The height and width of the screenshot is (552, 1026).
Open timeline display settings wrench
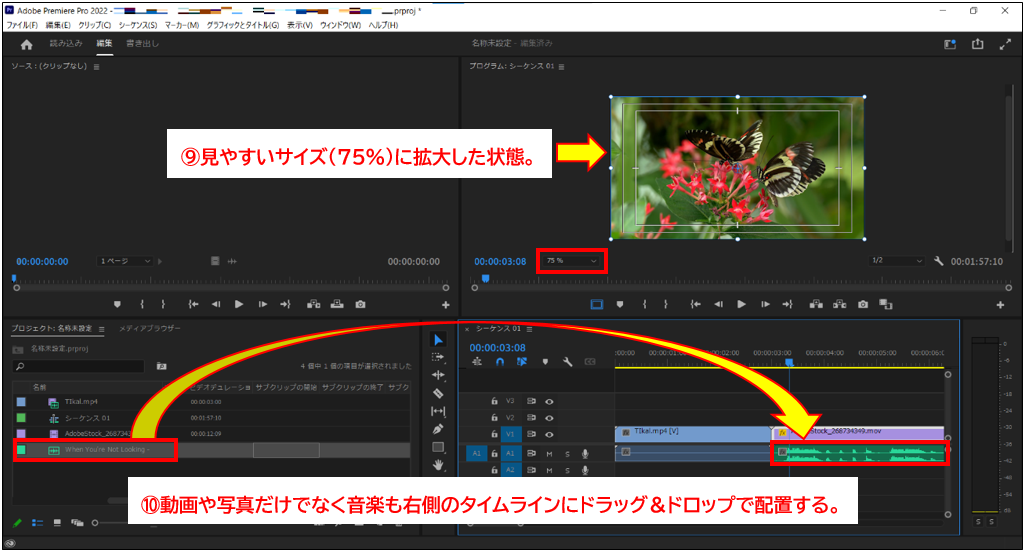click(567, 362)
